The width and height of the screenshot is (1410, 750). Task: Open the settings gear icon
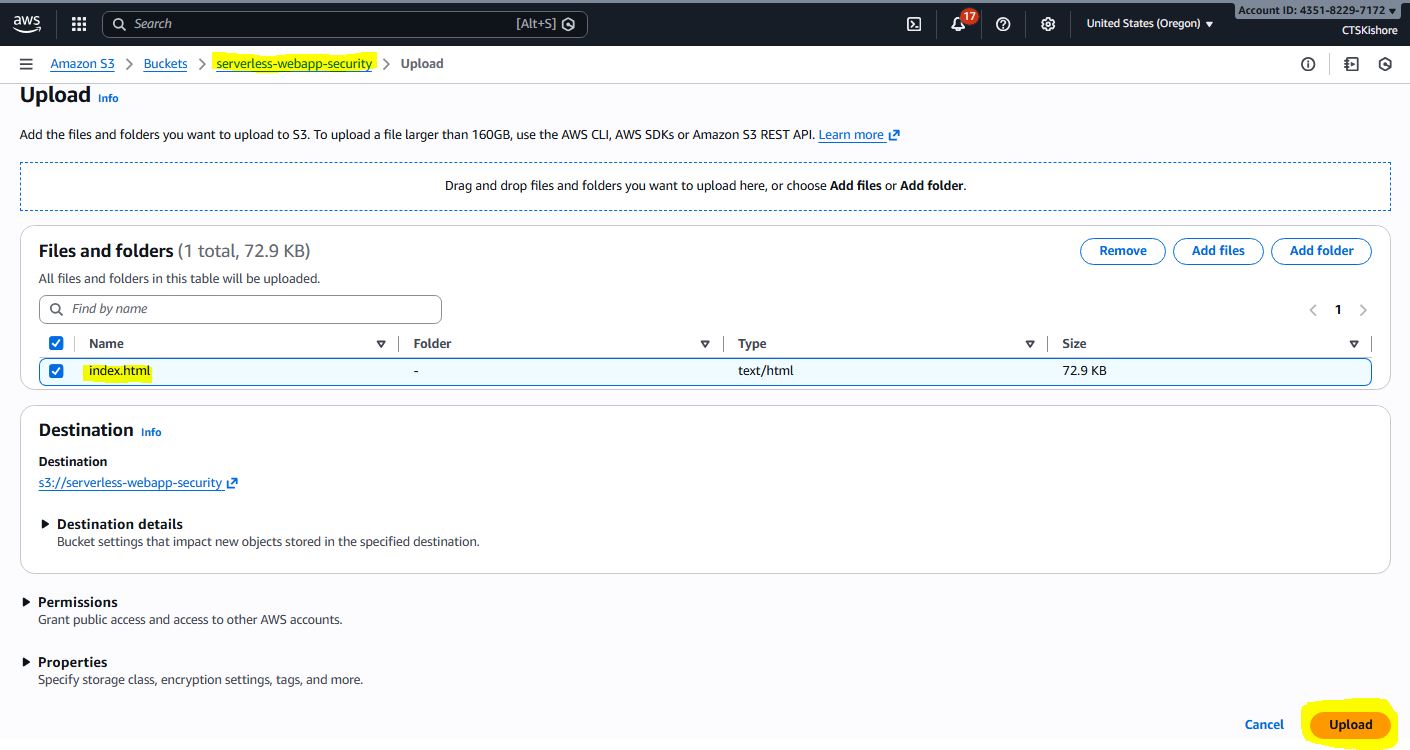[x=1047, y=24]
